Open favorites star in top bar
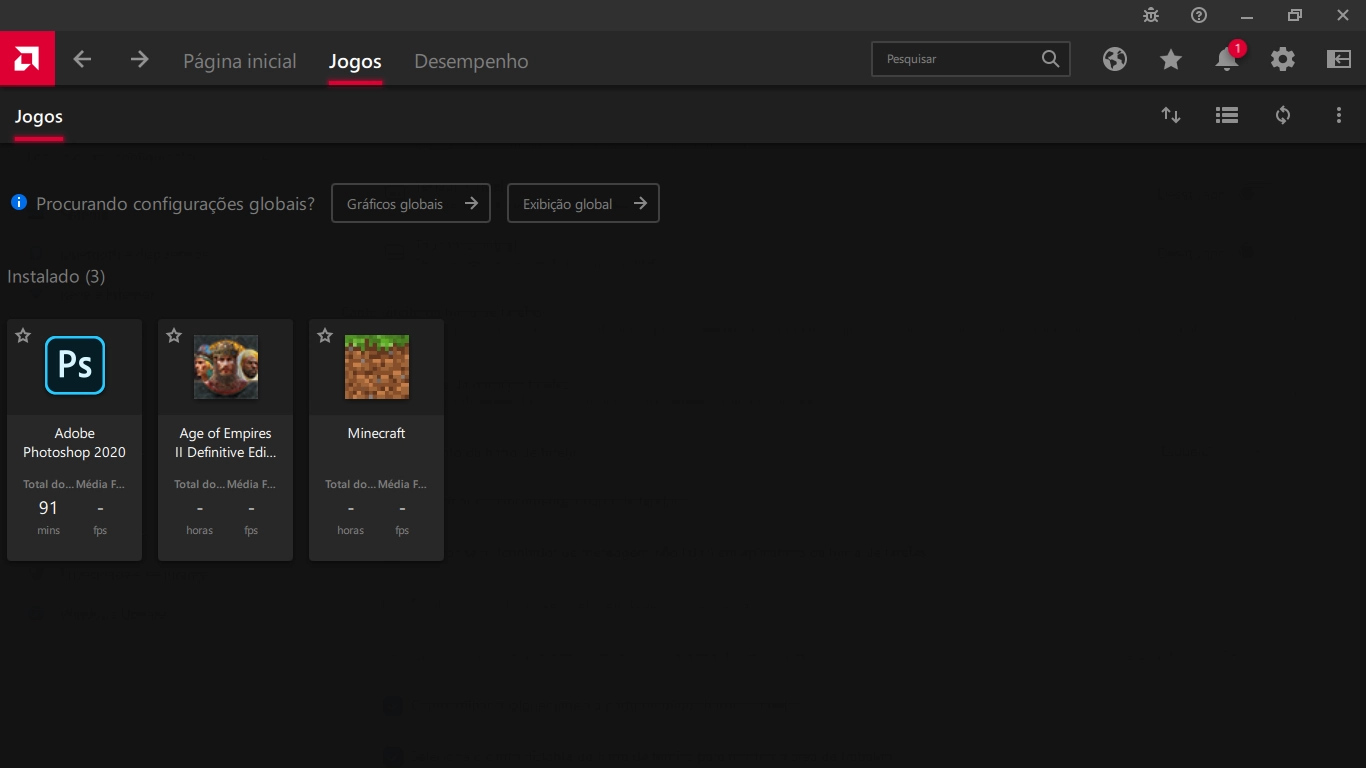This screenshot has height=768, width=1366. point(1171,60)
